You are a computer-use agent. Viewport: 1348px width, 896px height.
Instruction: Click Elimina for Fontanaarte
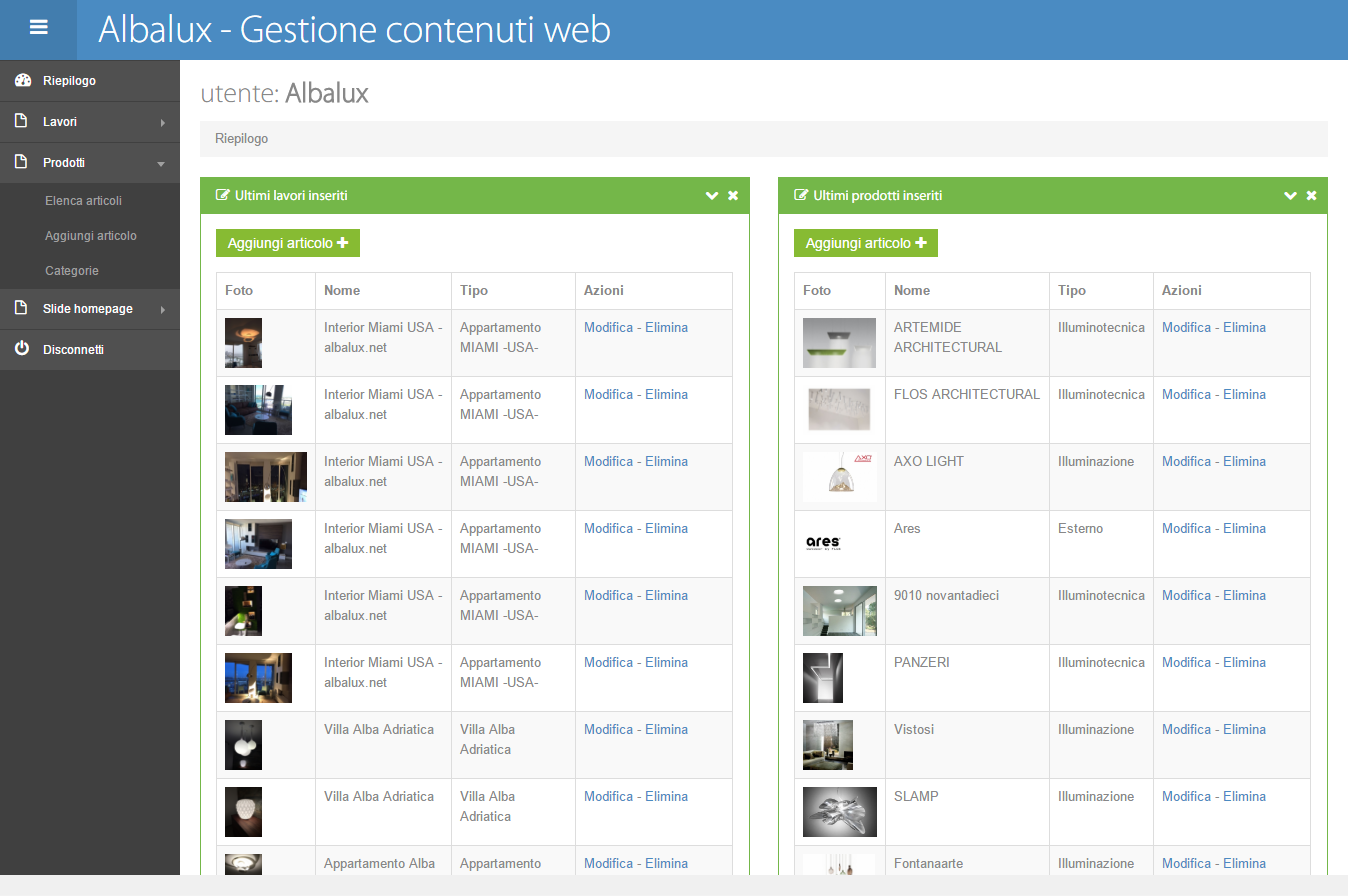tap(1244, 863)
